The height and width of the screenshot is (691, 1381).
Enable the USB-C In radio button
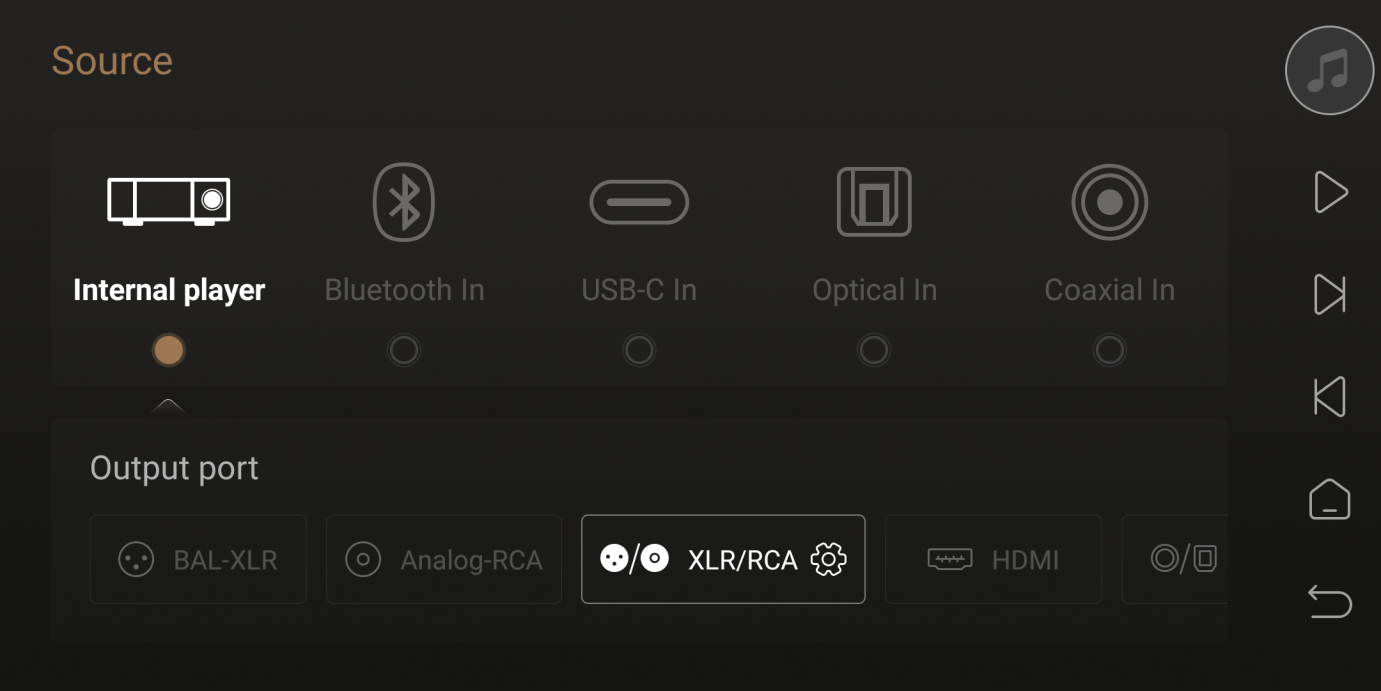(639, 350)
